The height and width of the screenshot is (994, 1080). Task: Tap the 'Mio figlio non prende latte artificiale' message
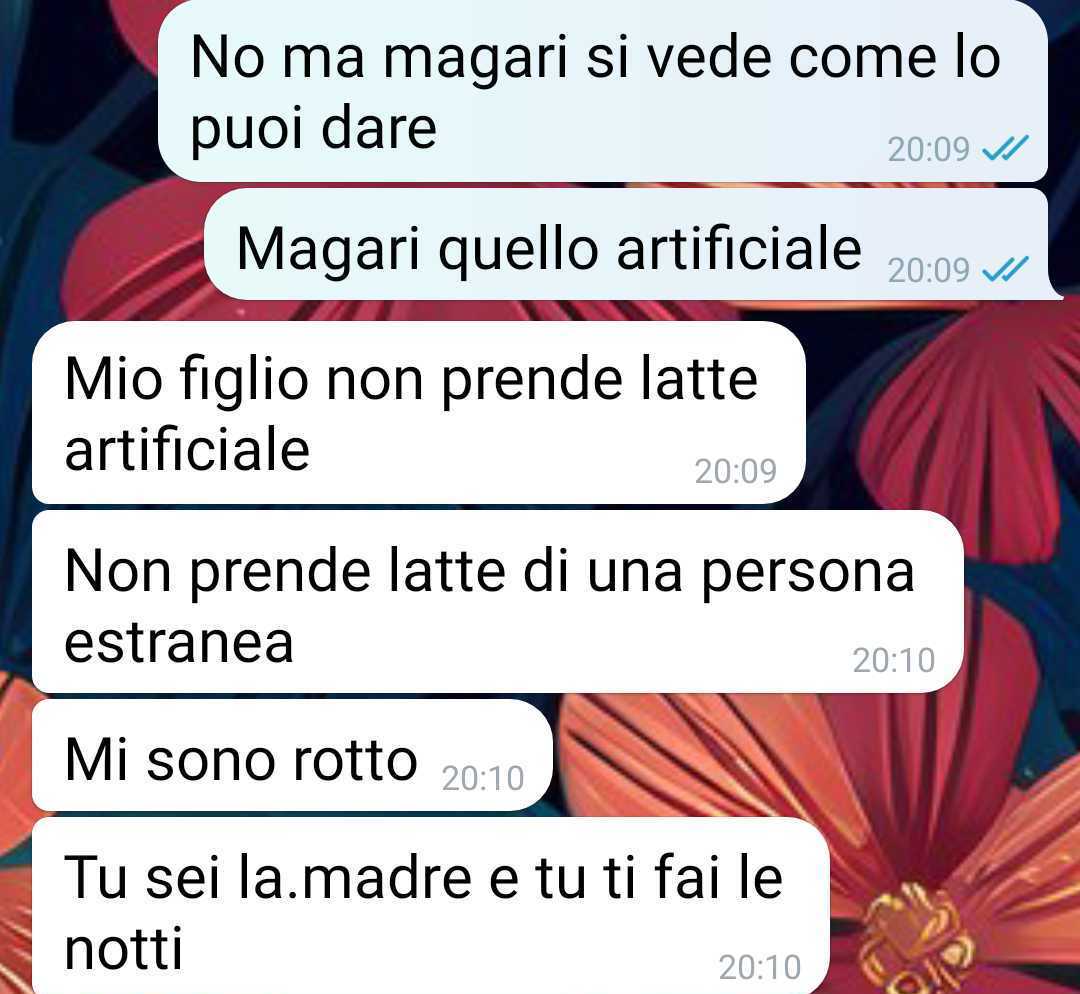[x=419, y=413]
